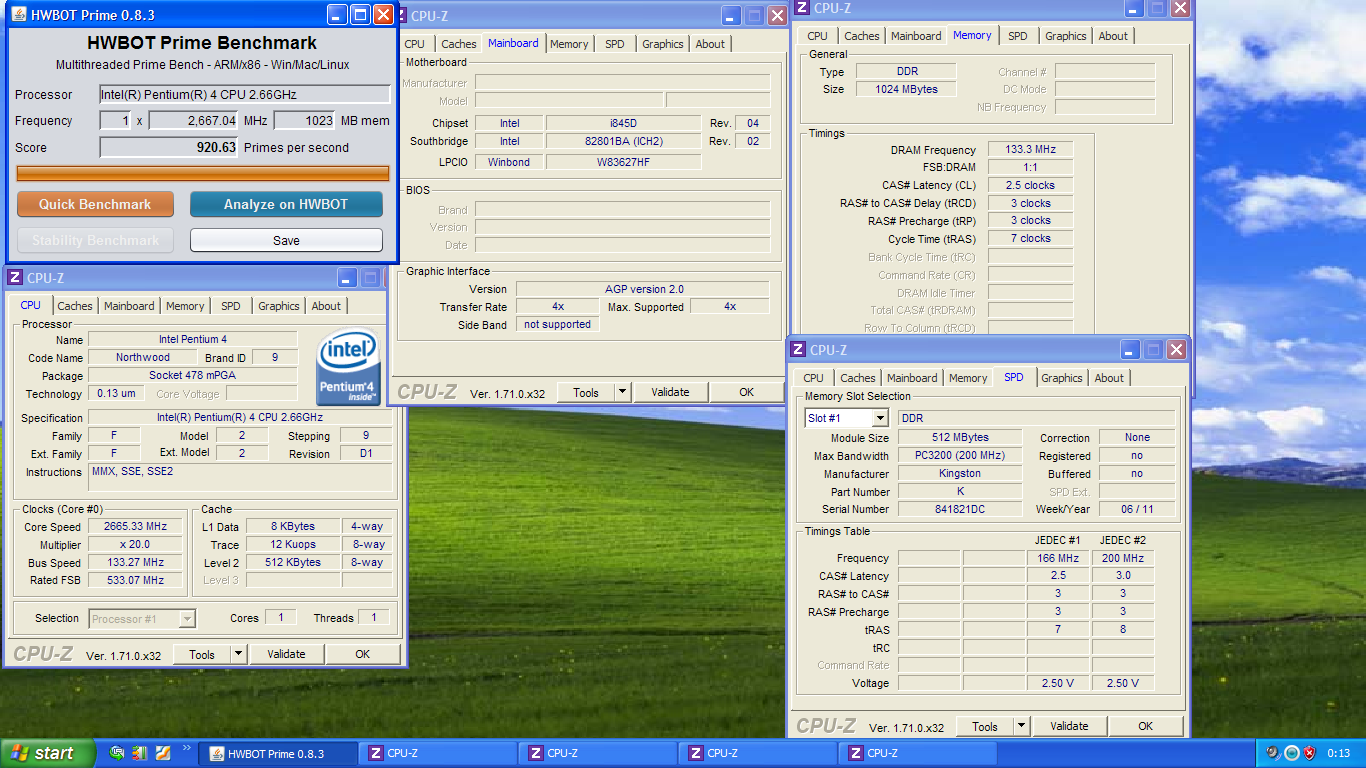This screenshot has height=768, width=1366.
Task: Open the Windows XP start menu
Action: click(48, 753)
